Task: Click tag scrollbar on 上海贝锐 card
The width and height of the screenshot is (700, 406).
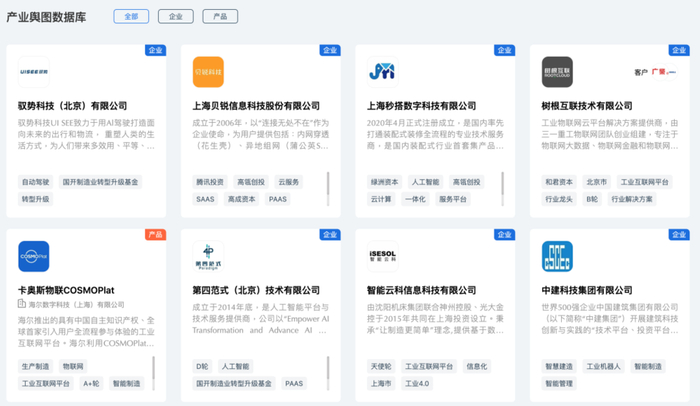Action: (328, 189)
